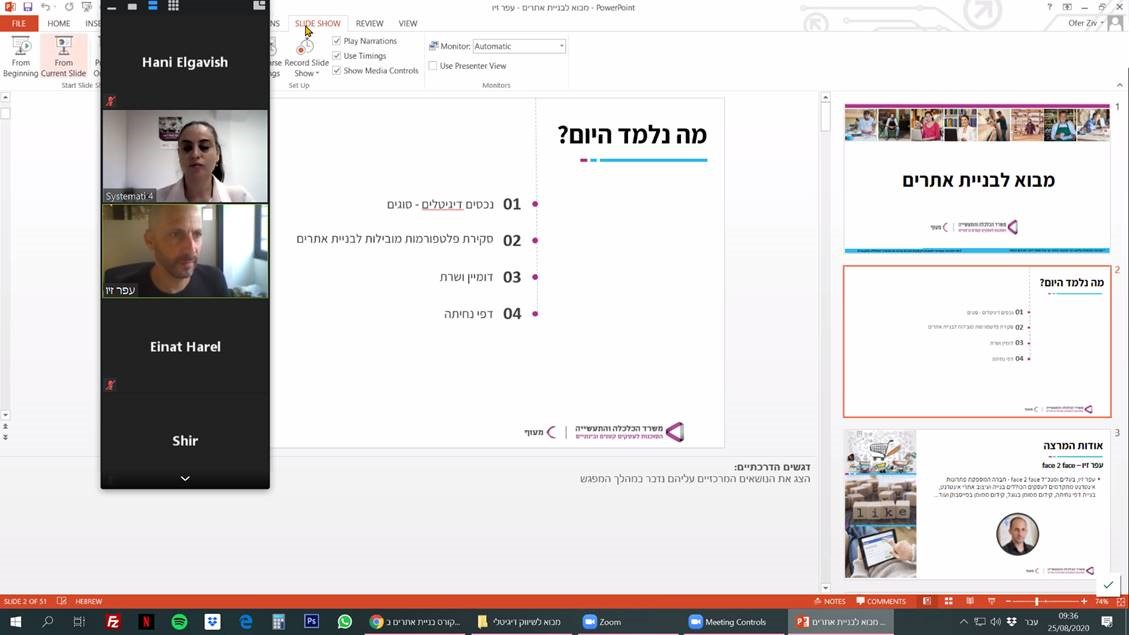This screenshot has width=1129, height=635.
Task: Open the Ofer Ziv account menu
Action: (1086, 23)
